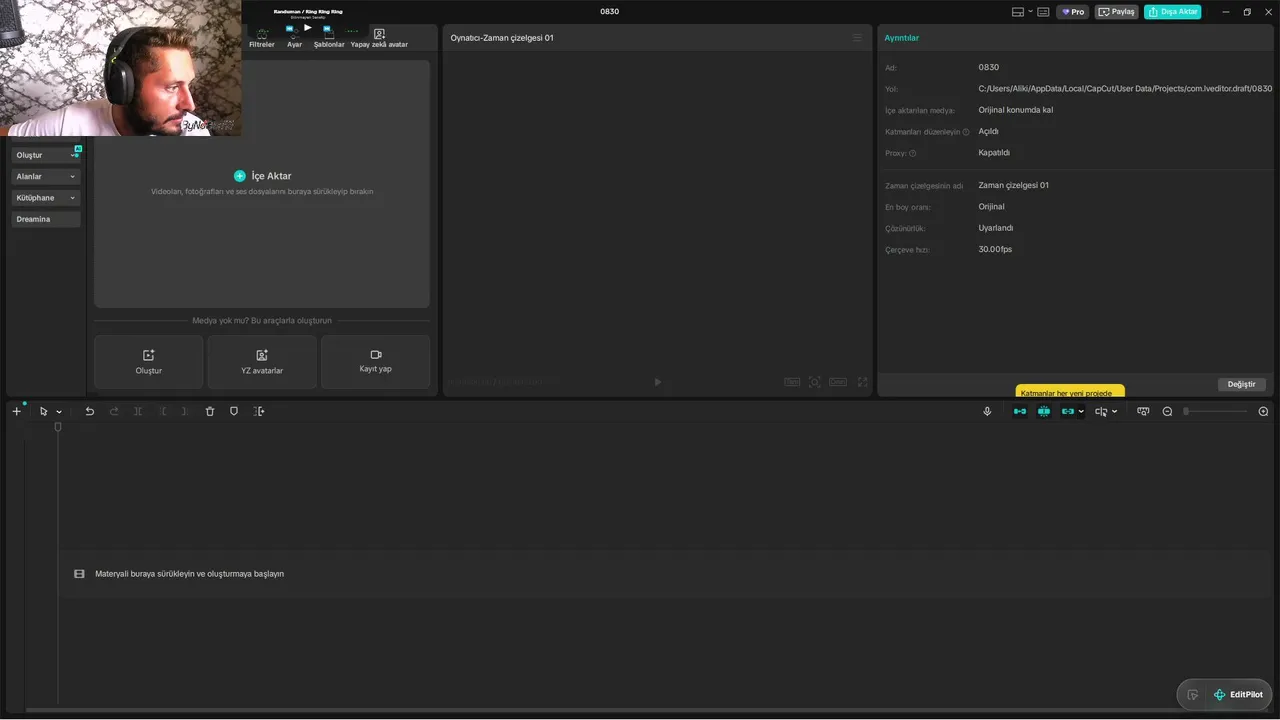Click the 30.00fps frame rate value
Viewport: 1280px width, 720px height.
coord(995,249)
